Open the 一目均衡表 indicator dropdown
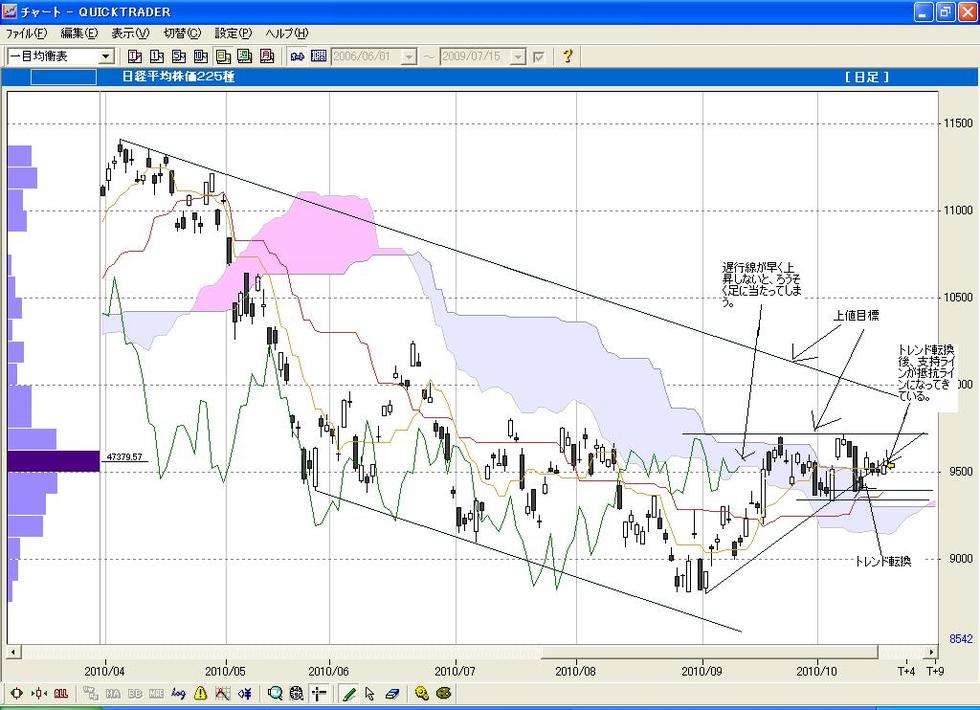This screenshot has height=710, width=980. click(106, 56)
